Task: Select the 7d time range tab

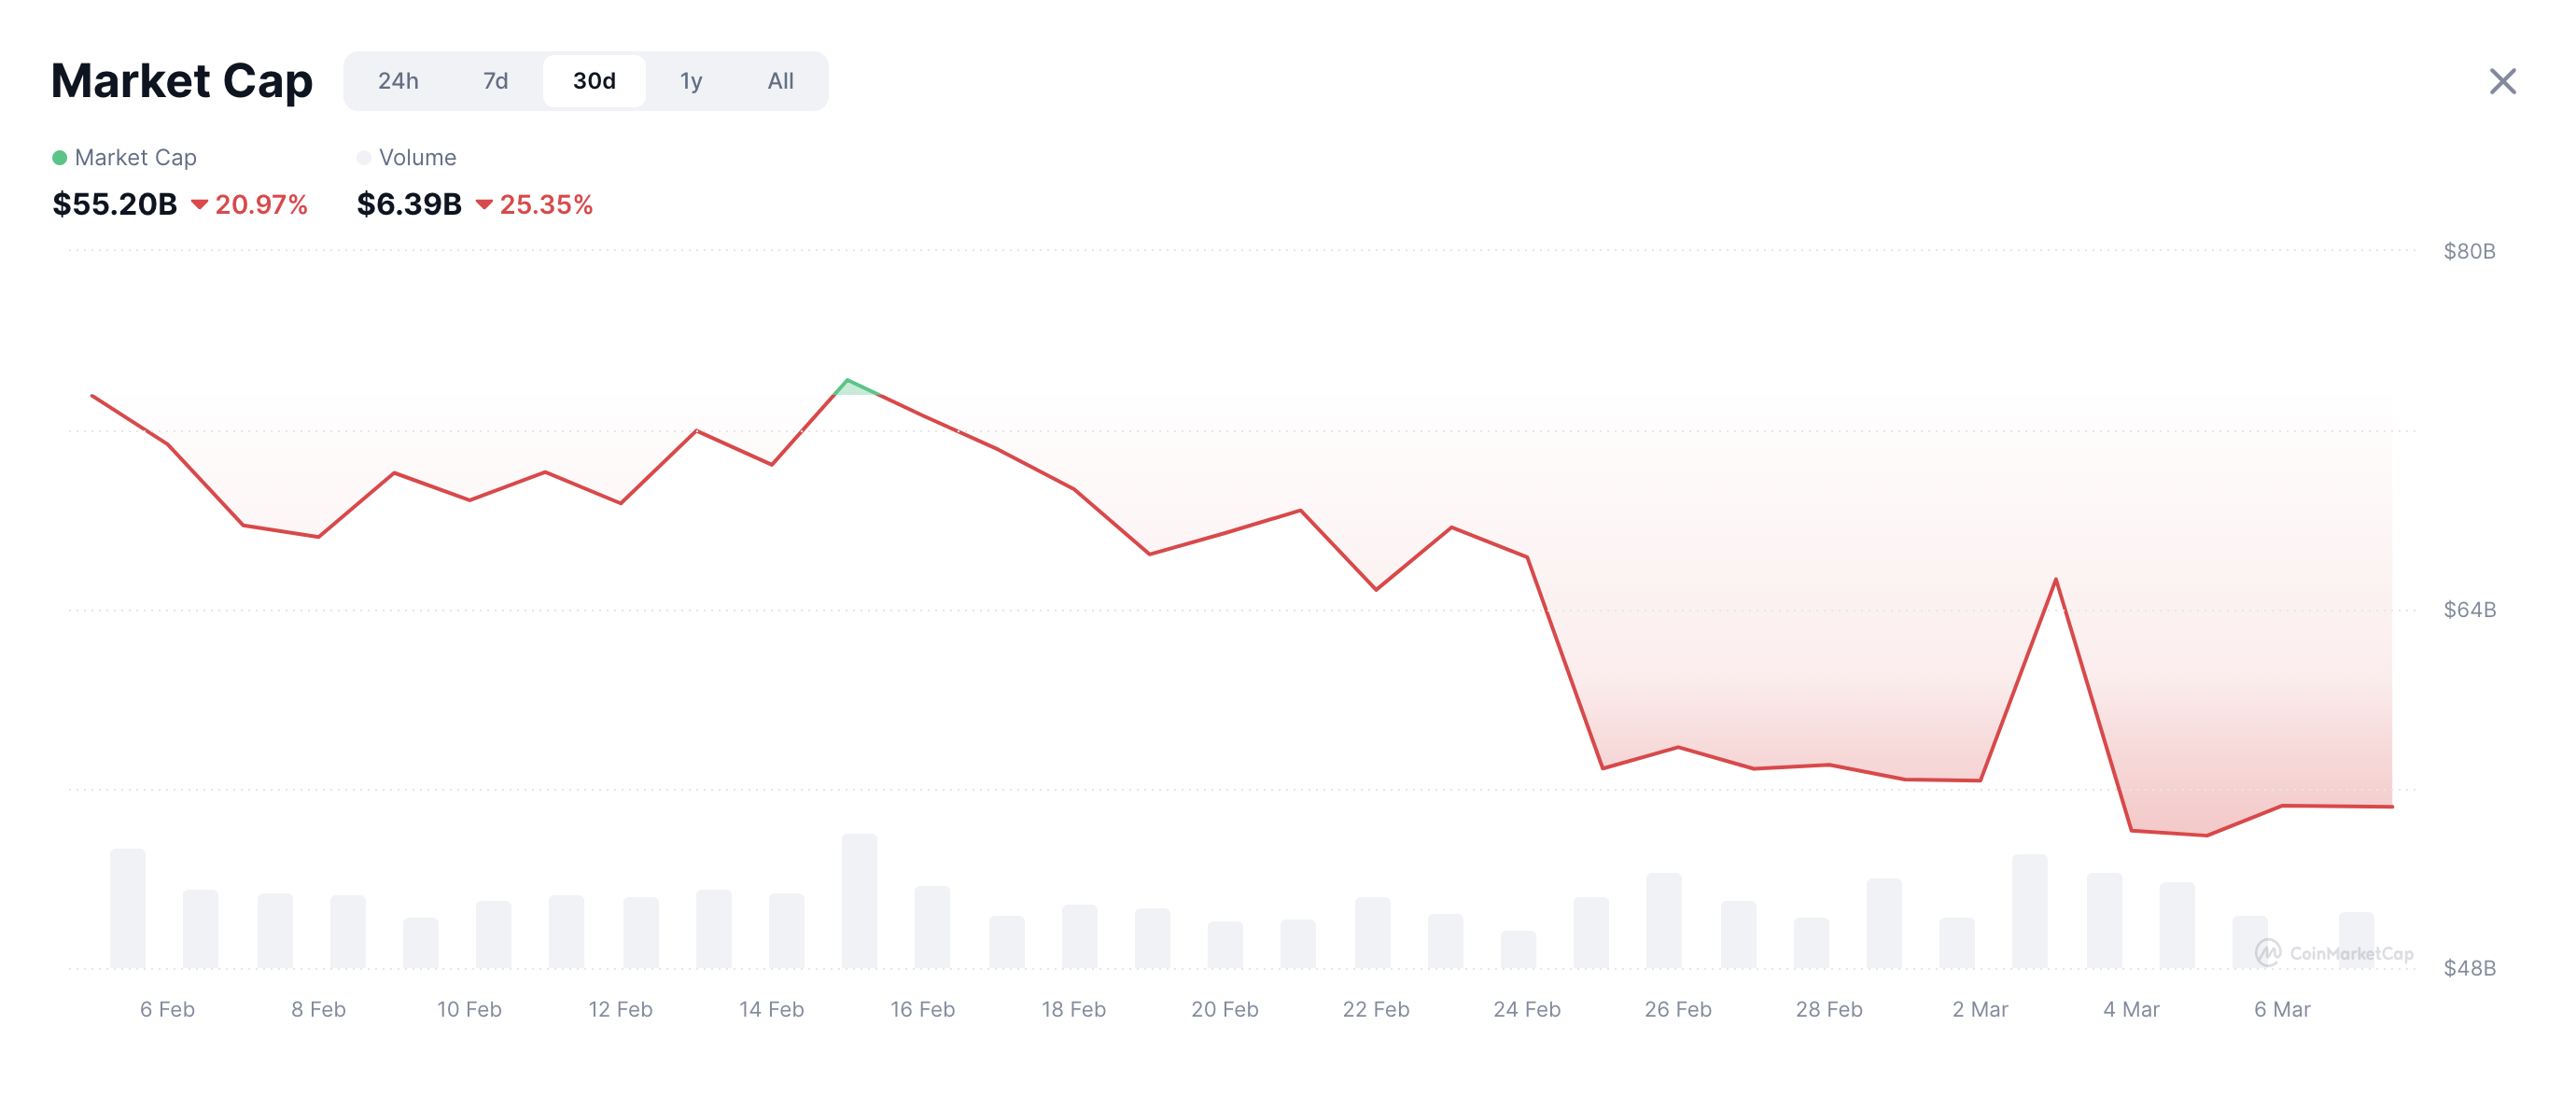Action: point(495,81)
